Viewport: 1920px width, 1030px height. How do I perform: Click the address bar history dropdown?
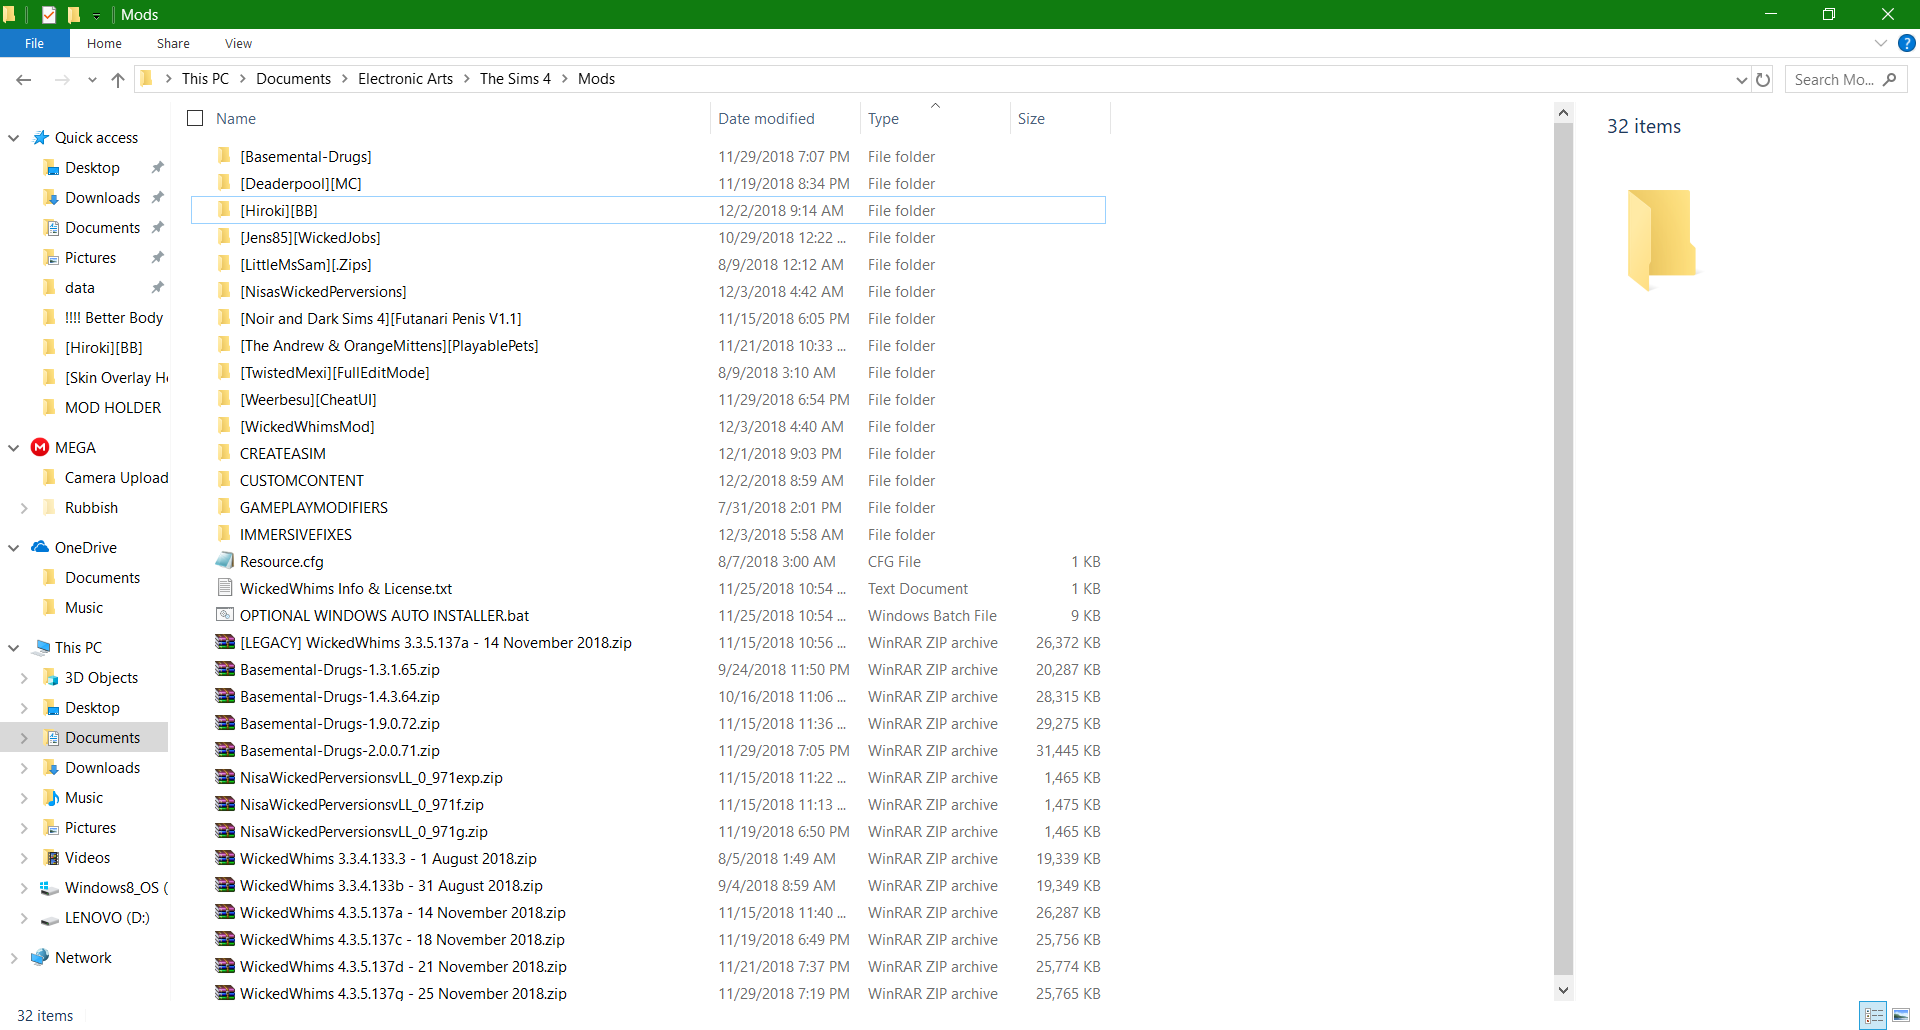click(1741, 79)
